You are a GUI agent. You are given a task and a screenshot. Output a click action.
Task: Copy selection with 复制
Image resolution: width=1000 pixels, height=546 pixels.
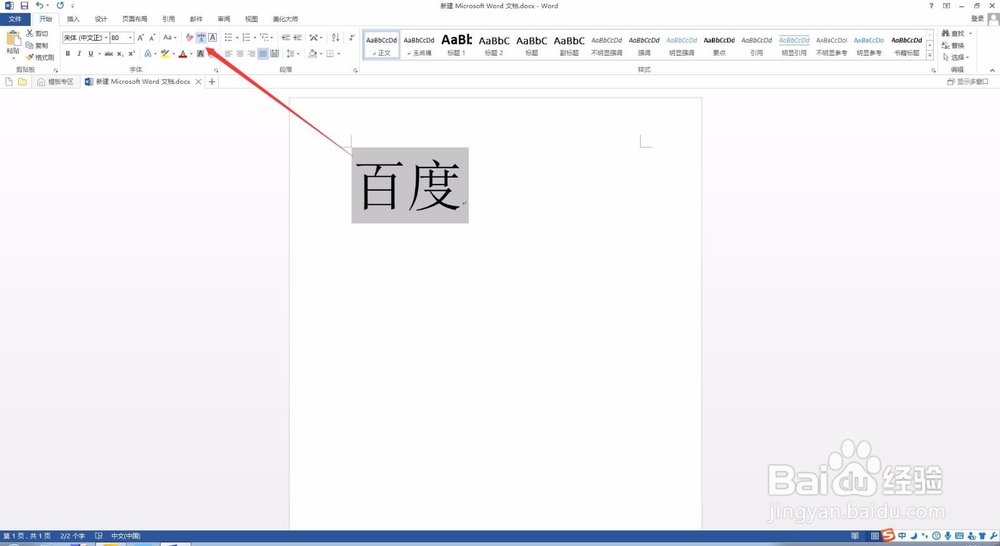point(37,45)
